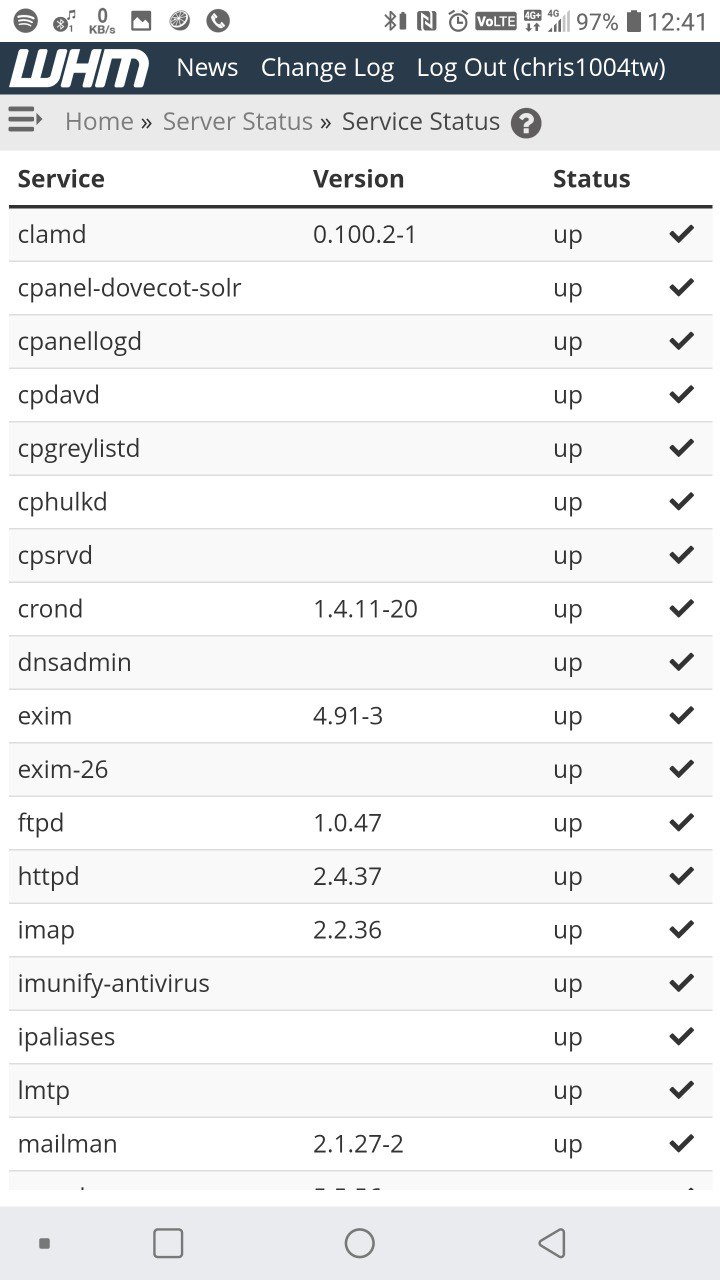Click the checkmark icon for clamd

coord(682,234)
